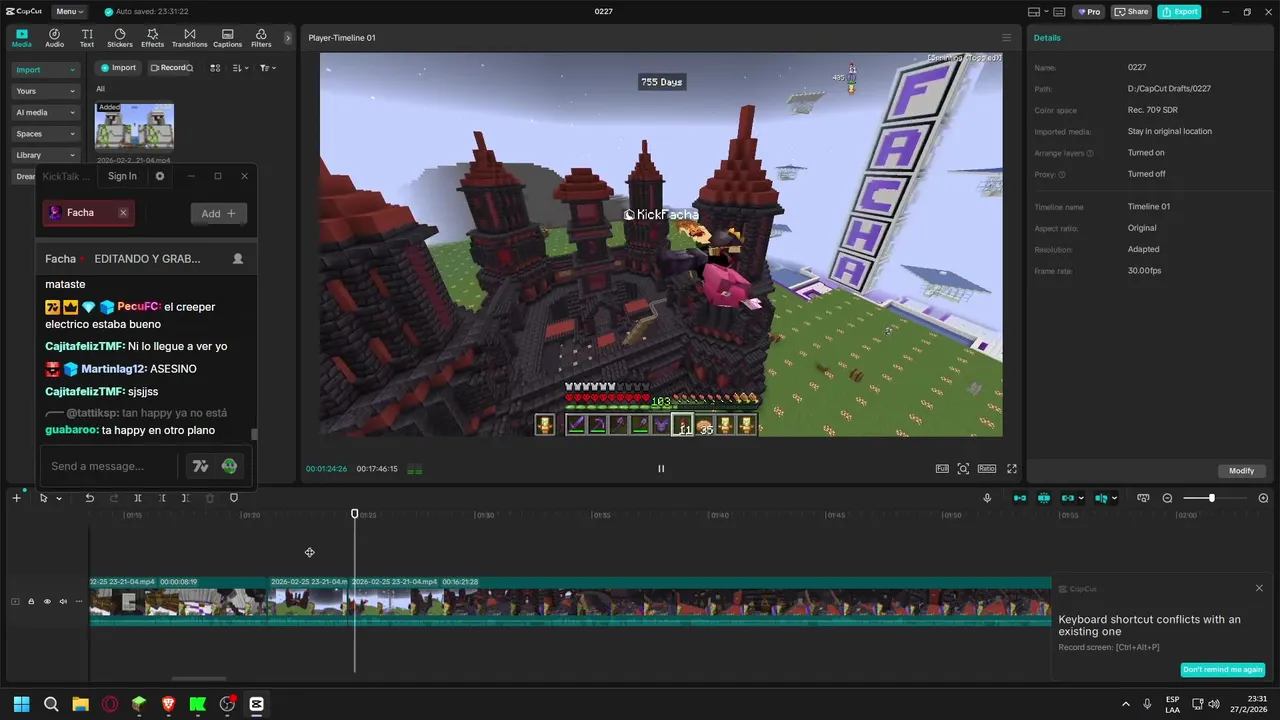Lock the main video track
The width and height of the screenshot is (1280, 720).
pos(31,601)
